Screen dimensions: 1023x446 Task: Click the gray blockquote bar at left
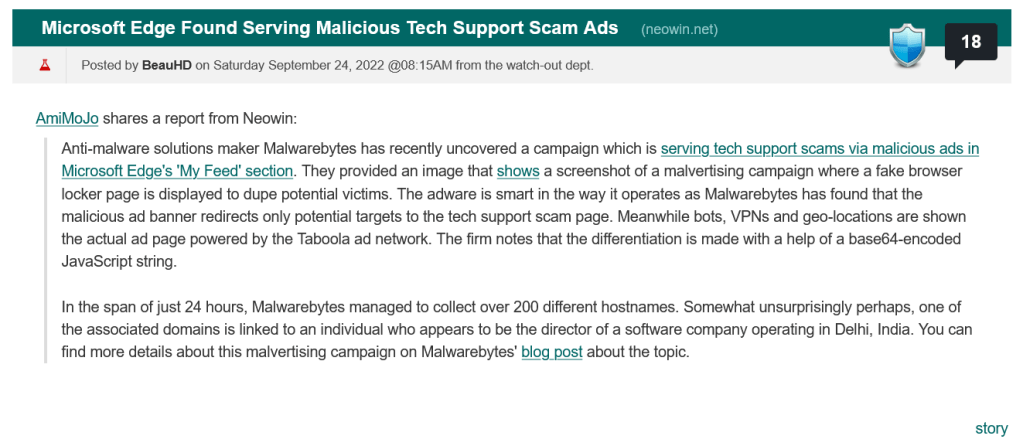coord(46,250)
